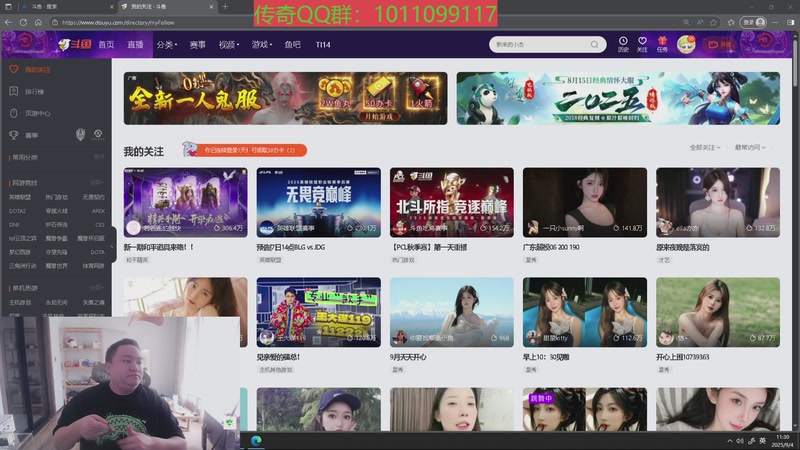Click the 排行榜 ranking sidebar icon
The image size is (800, 450).
[x=14, y=91]
